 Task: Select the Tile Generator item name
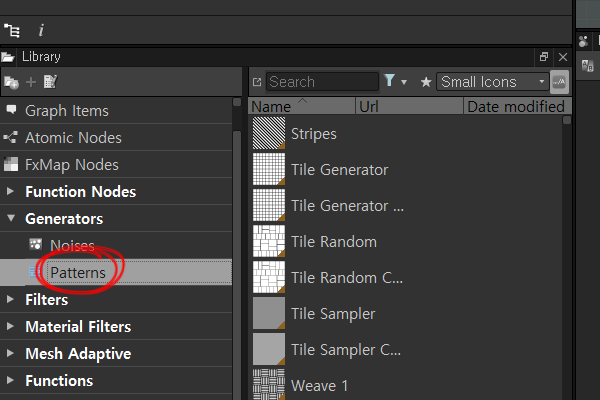tap(339, 170)
